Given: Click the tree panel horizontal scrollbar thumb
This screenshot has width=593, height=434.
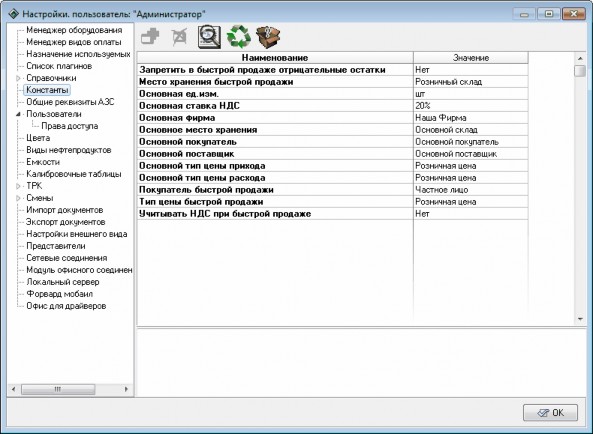Looking at the screenshot, I should (x=58, y=389).
